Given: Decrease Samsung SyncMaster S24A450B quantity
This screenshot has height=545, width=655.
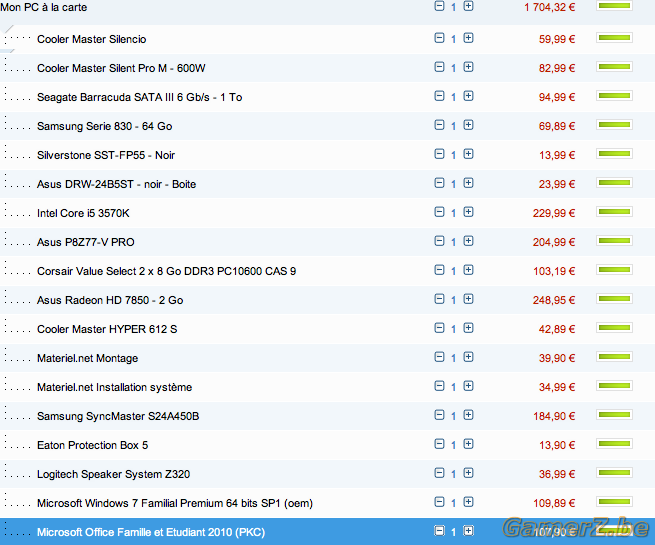Looking at the screenshot, I should [x=439, y=415].
